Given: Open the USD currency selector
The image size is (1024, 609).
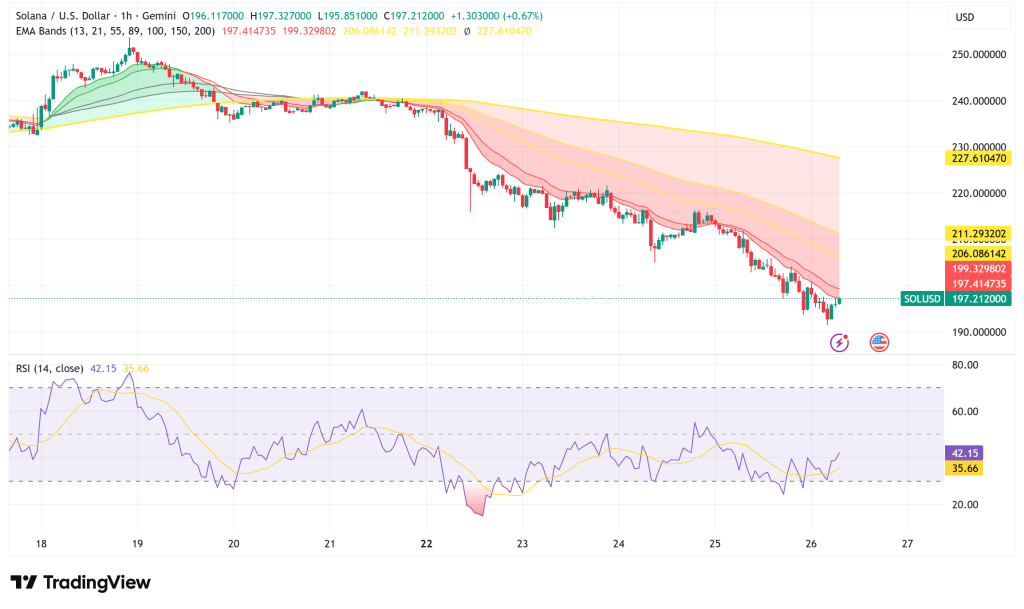Looking at the screenshot, I should (979, 18).
